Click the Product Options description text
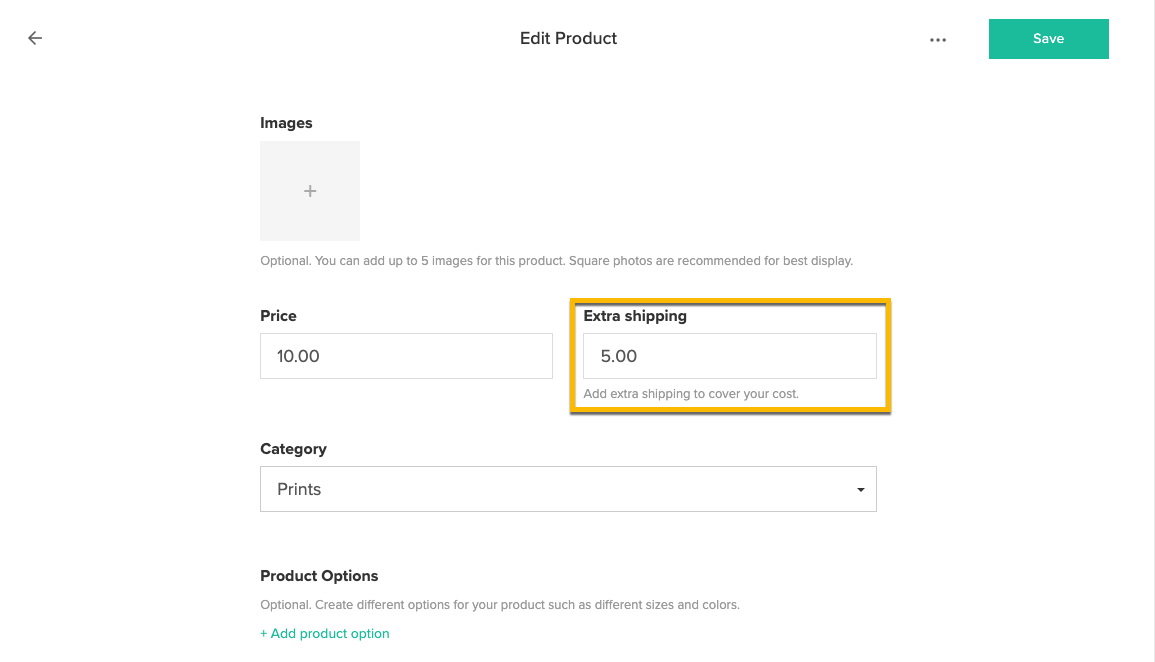The height and width of the screenshot is (662, 1155). coord(499,605)
